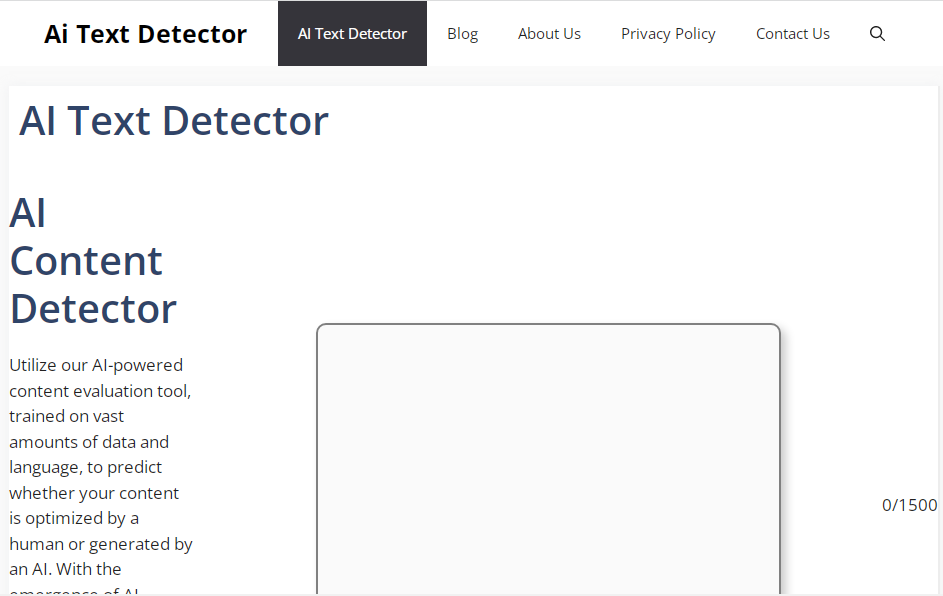Click the "amounts of data and" text line

coord(89,442)
